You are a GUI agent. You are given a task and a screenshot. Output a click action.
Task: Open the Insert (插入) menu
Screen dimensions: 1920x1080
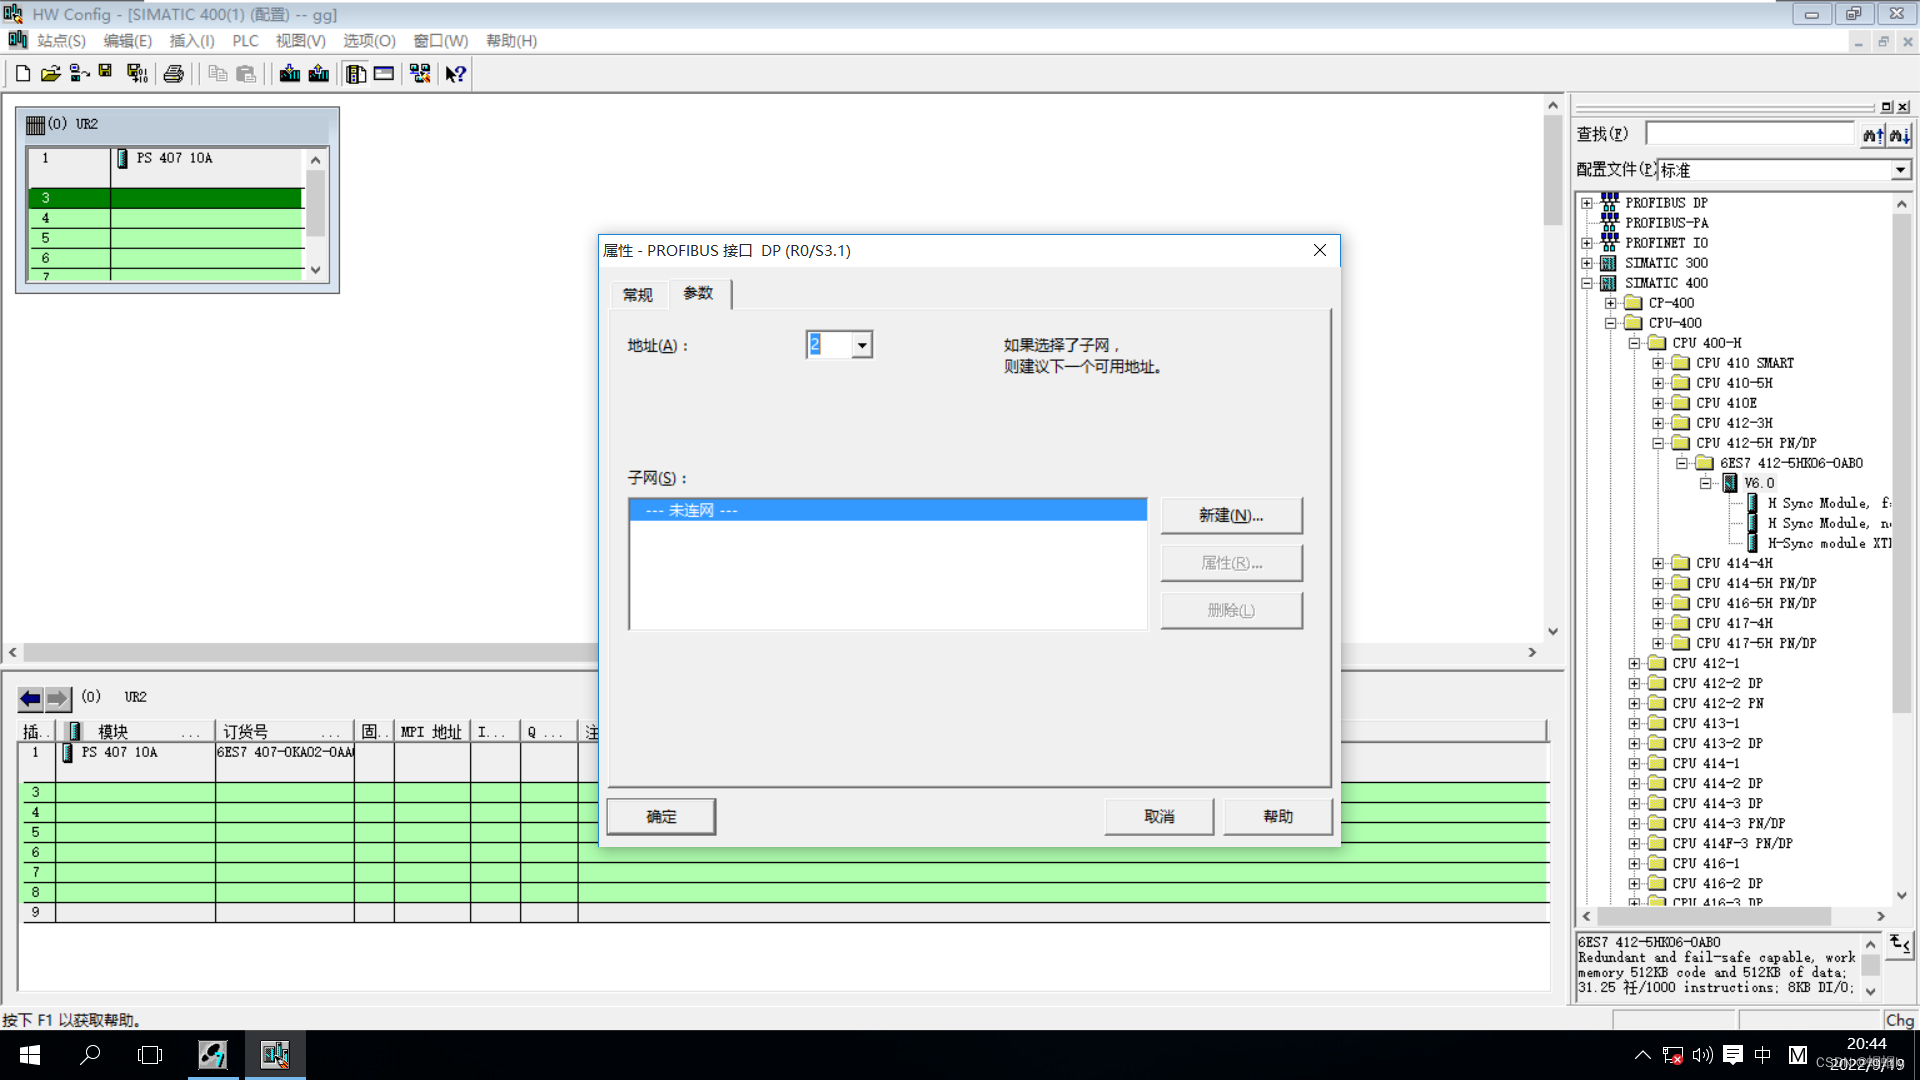(x=192, y=41)
